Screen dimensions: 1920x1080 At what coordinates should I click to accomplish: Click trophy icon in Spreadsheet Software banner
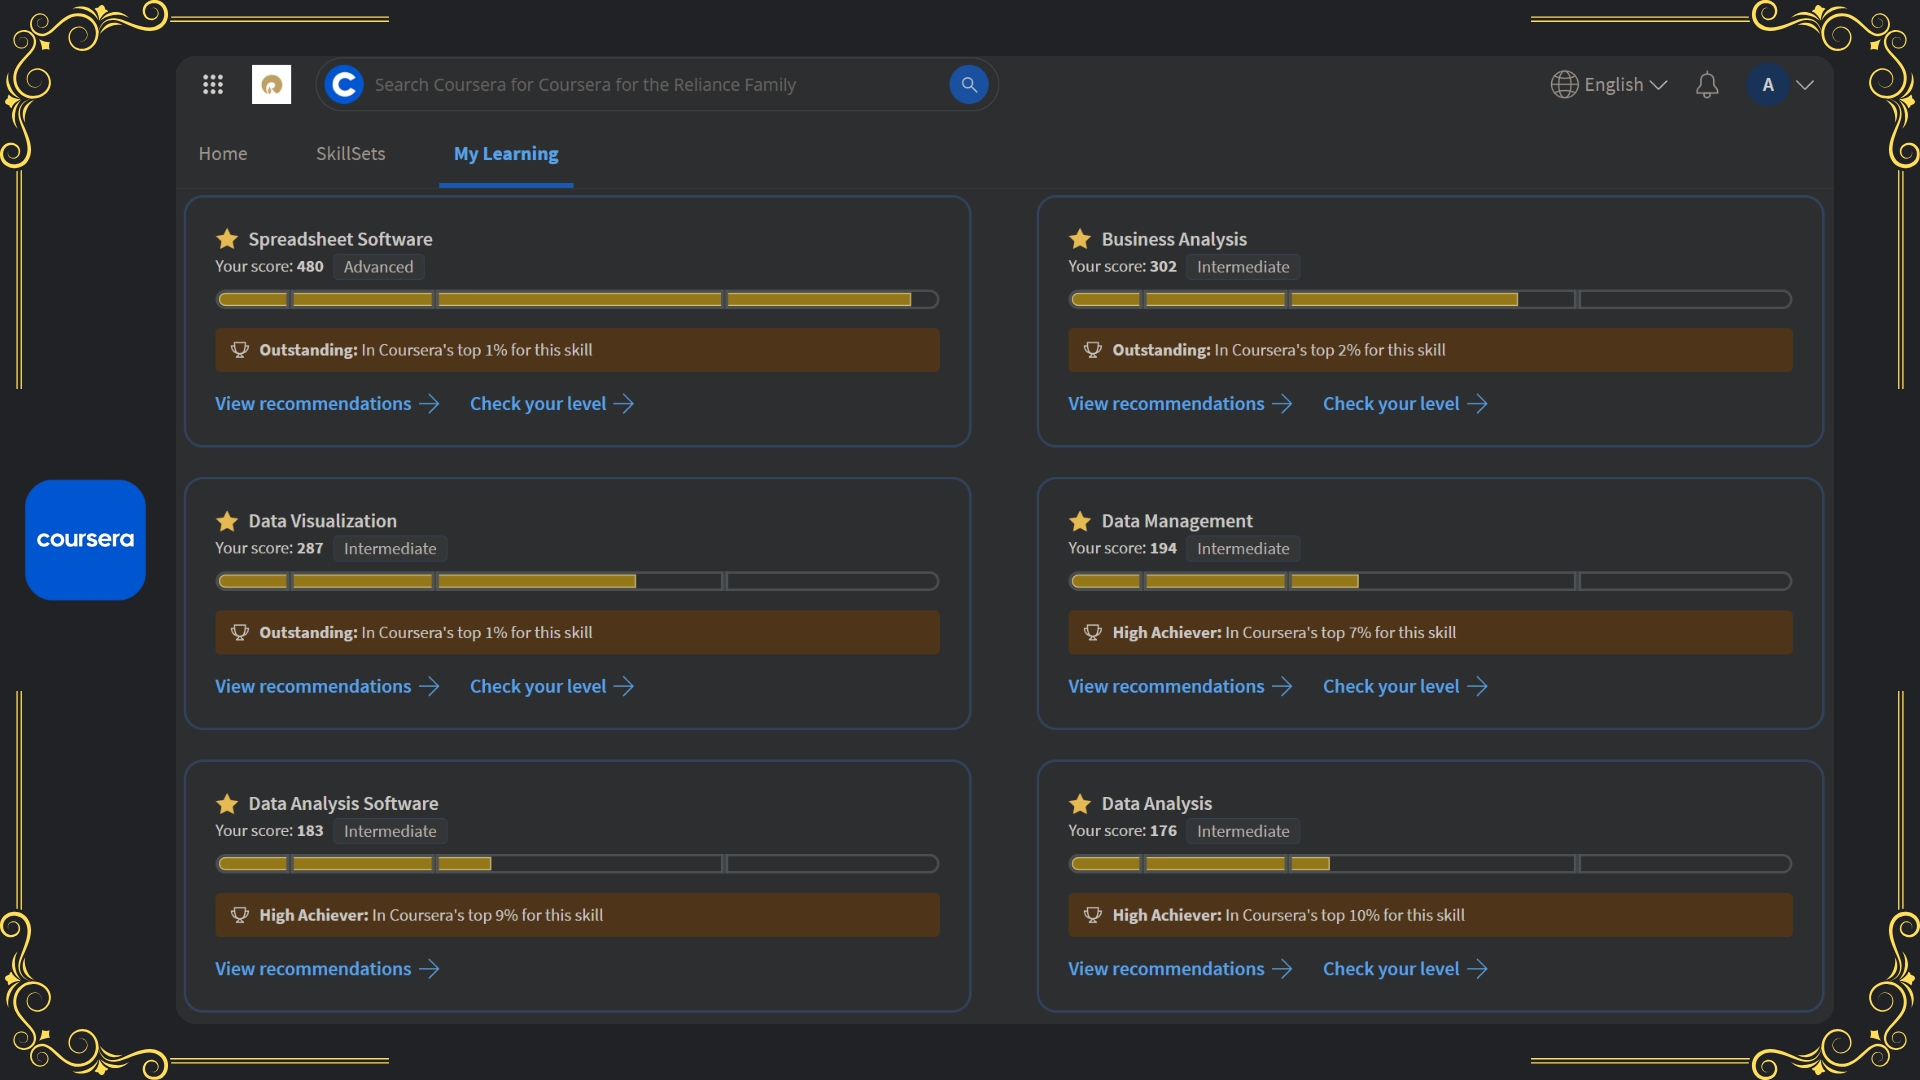point(240,350)
